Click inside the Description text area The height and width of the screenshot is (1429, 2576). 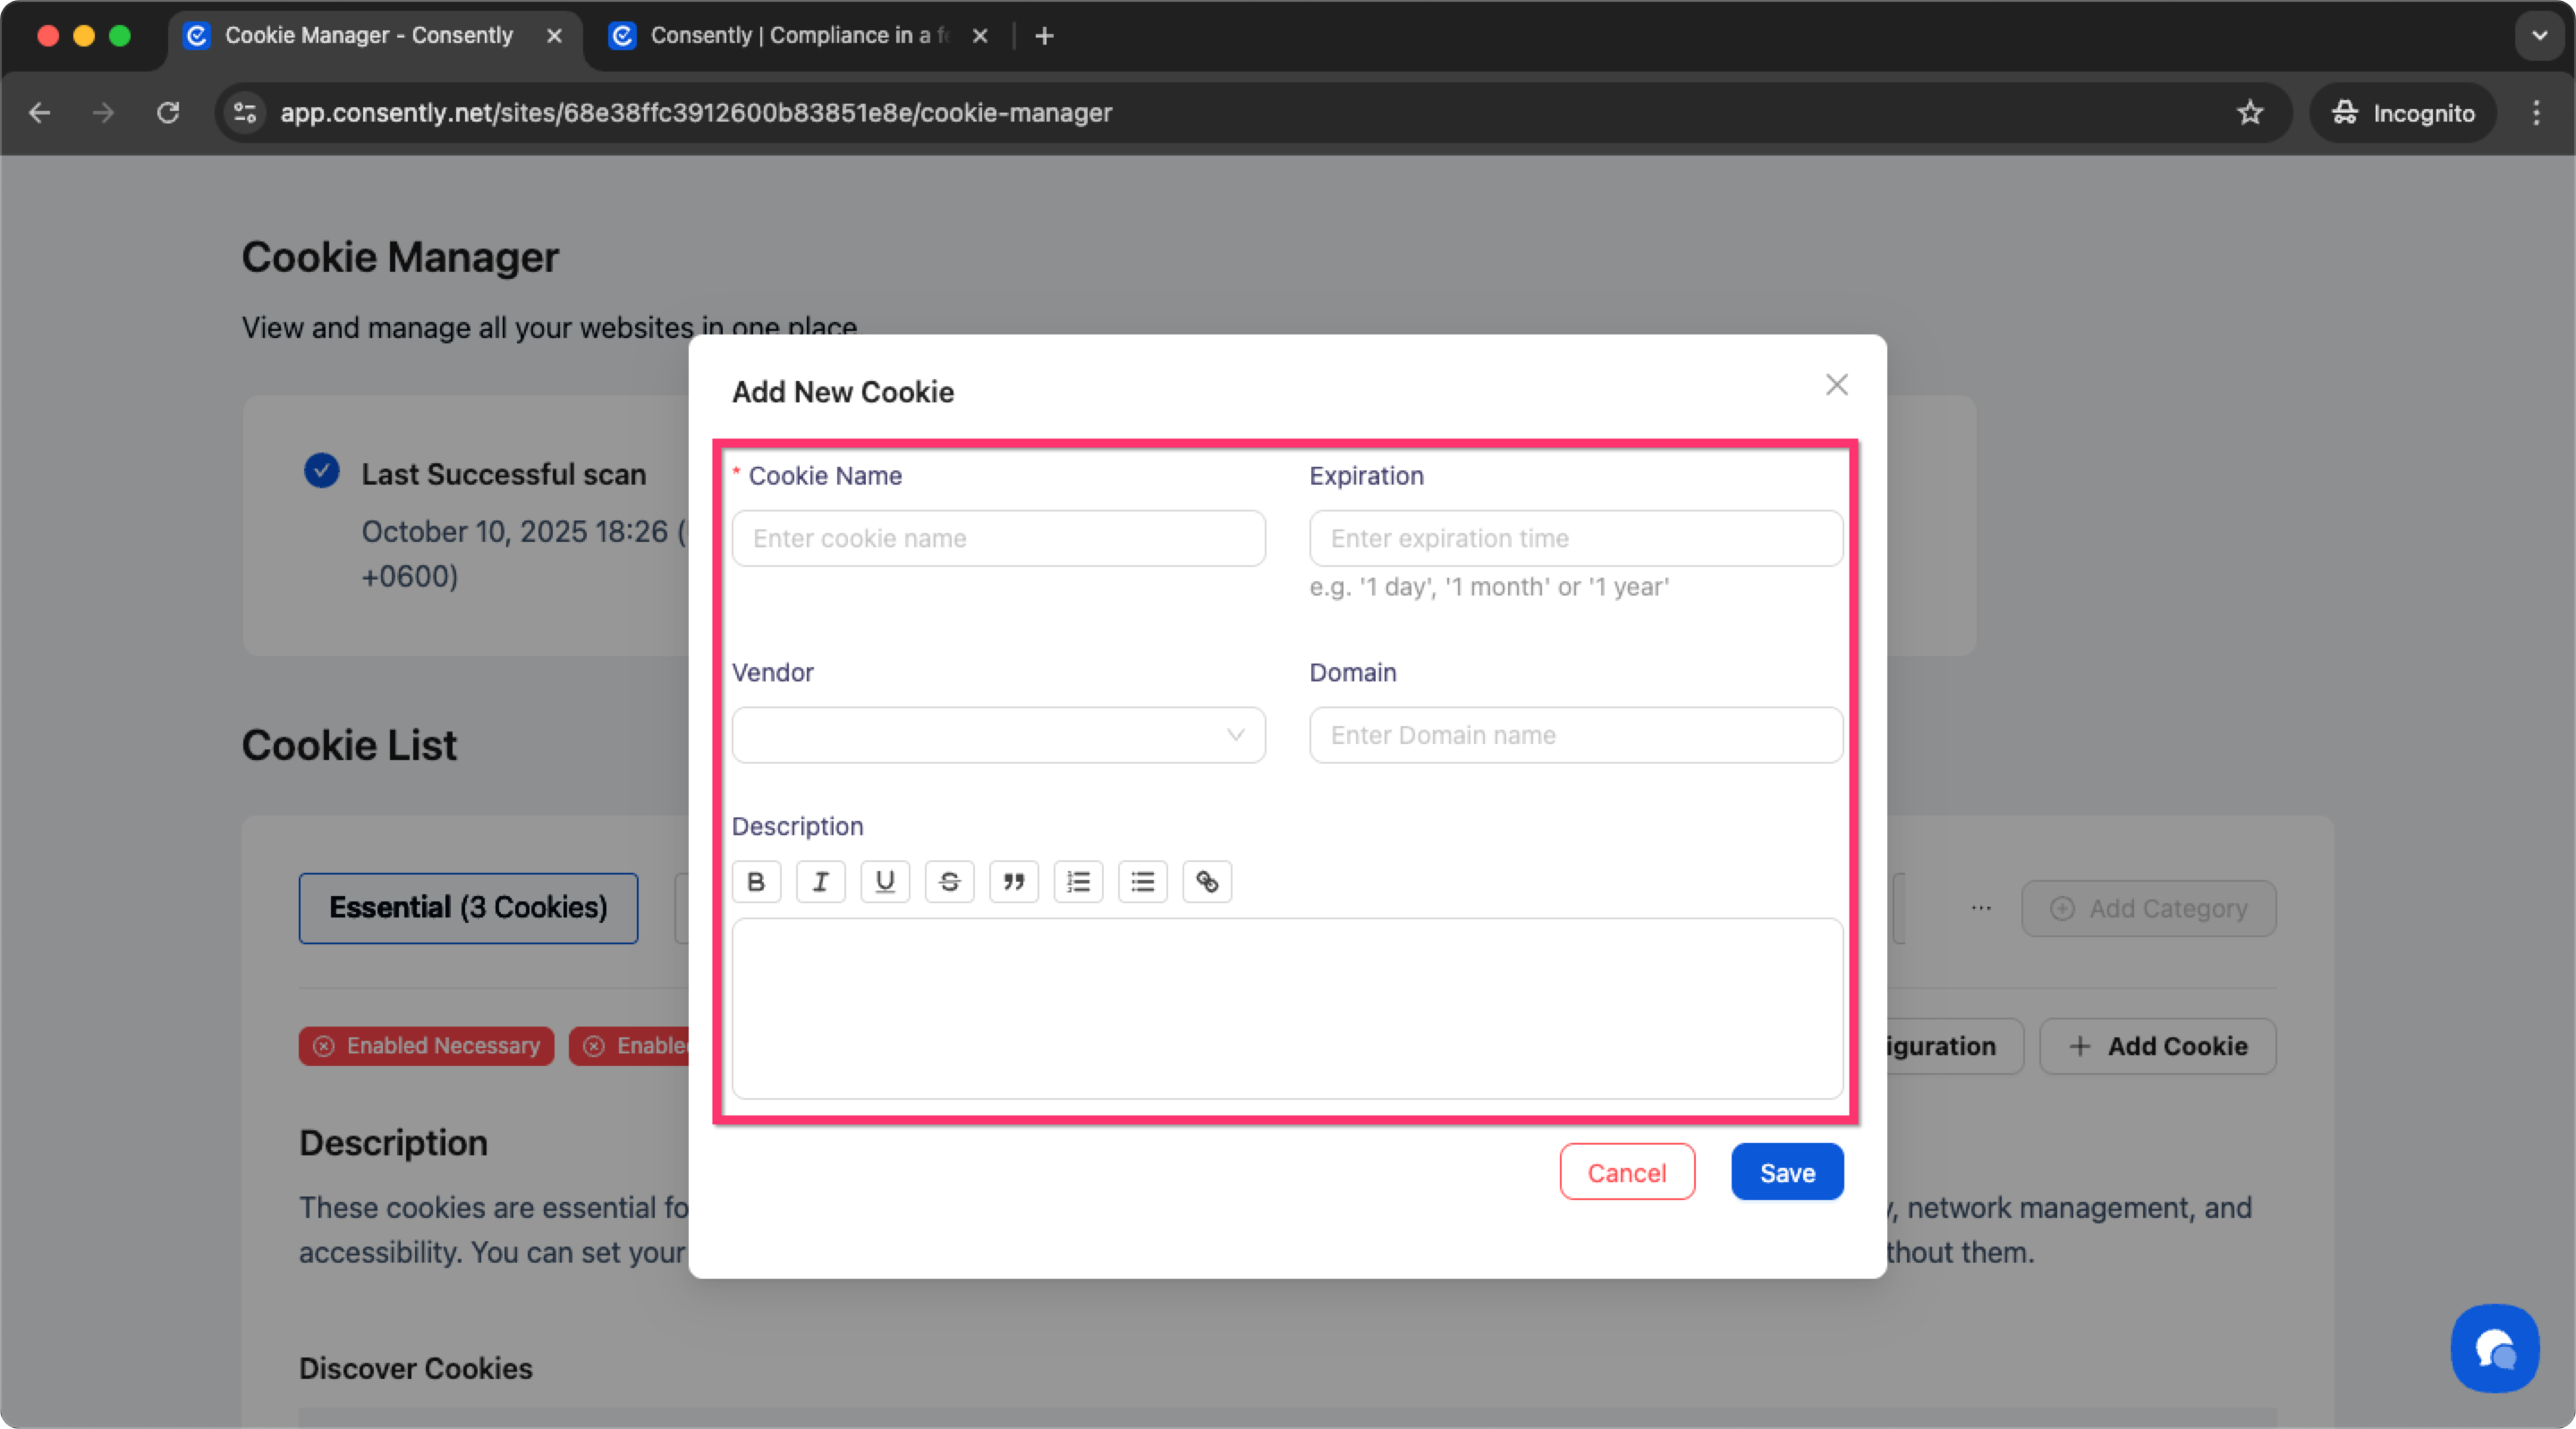point(1286,1008)
